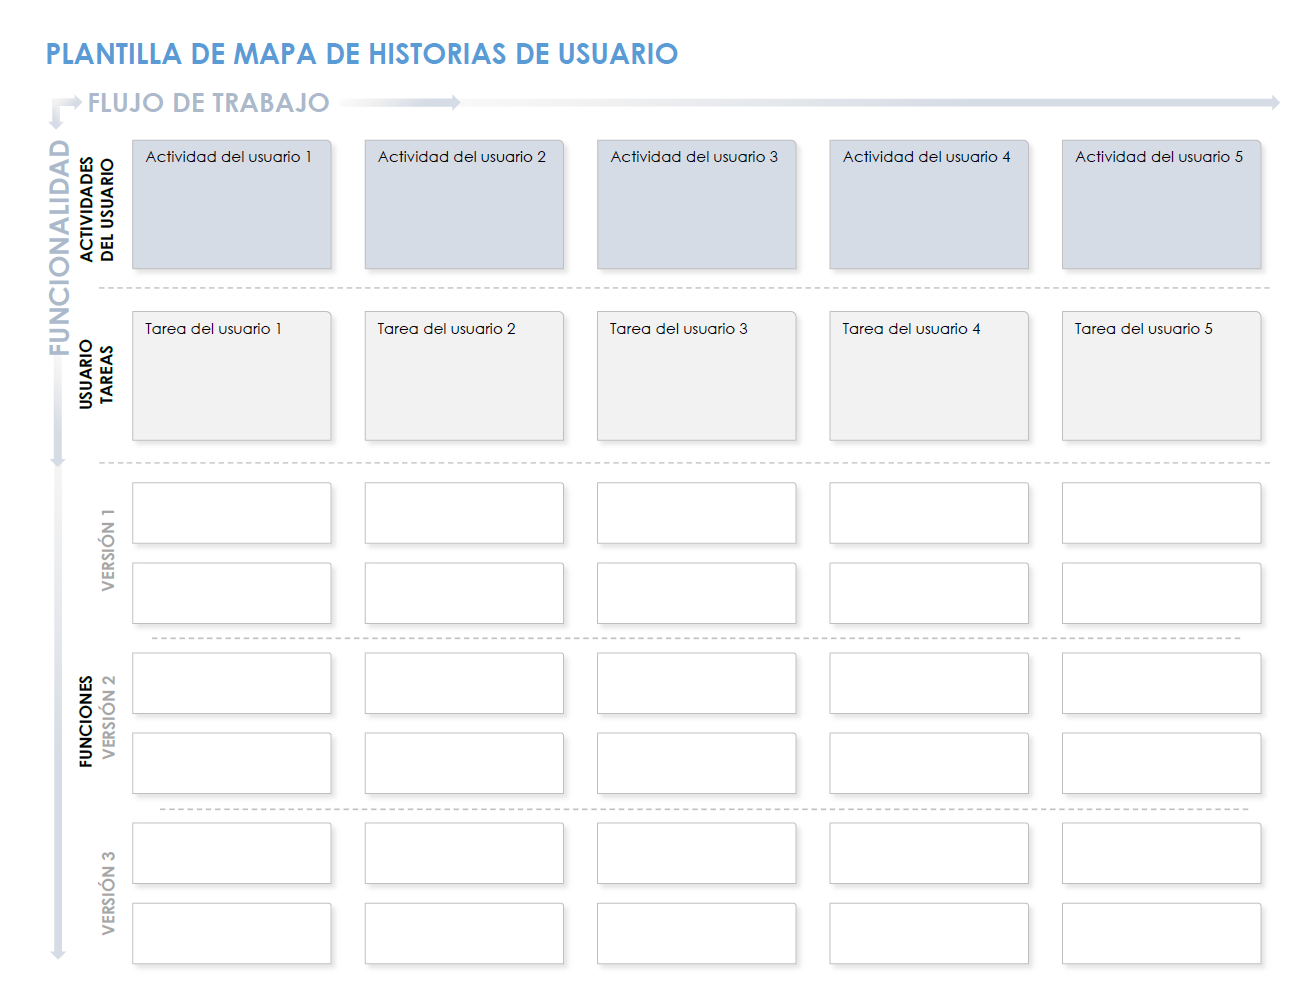
Task: Select the 'Usuario tareas' row label
Action: click(x=97, y=374)
